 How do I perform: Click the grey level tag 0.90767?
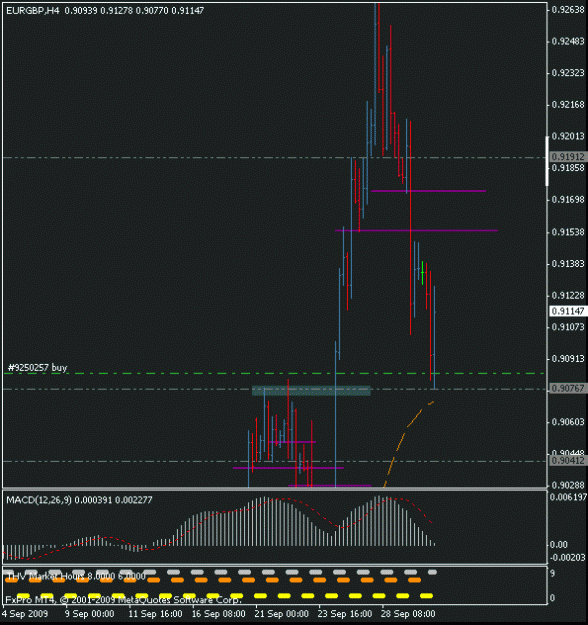(568, 388)
